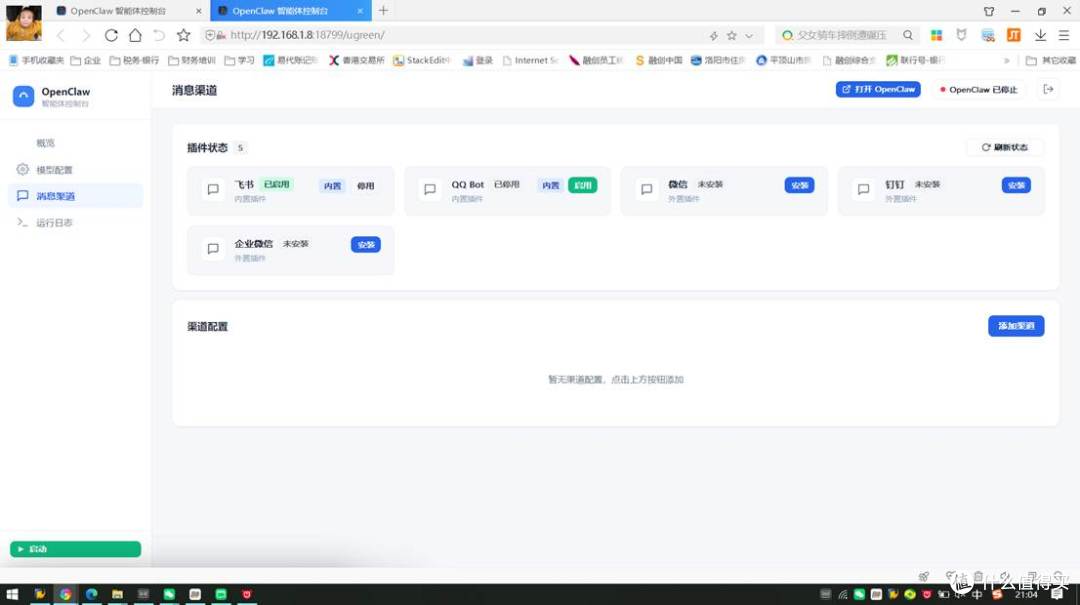Viewport: 1080px width, 605px height.
Task: Click the 暂无渠道配置 empty hint text
Action: (x=616, y=380)
